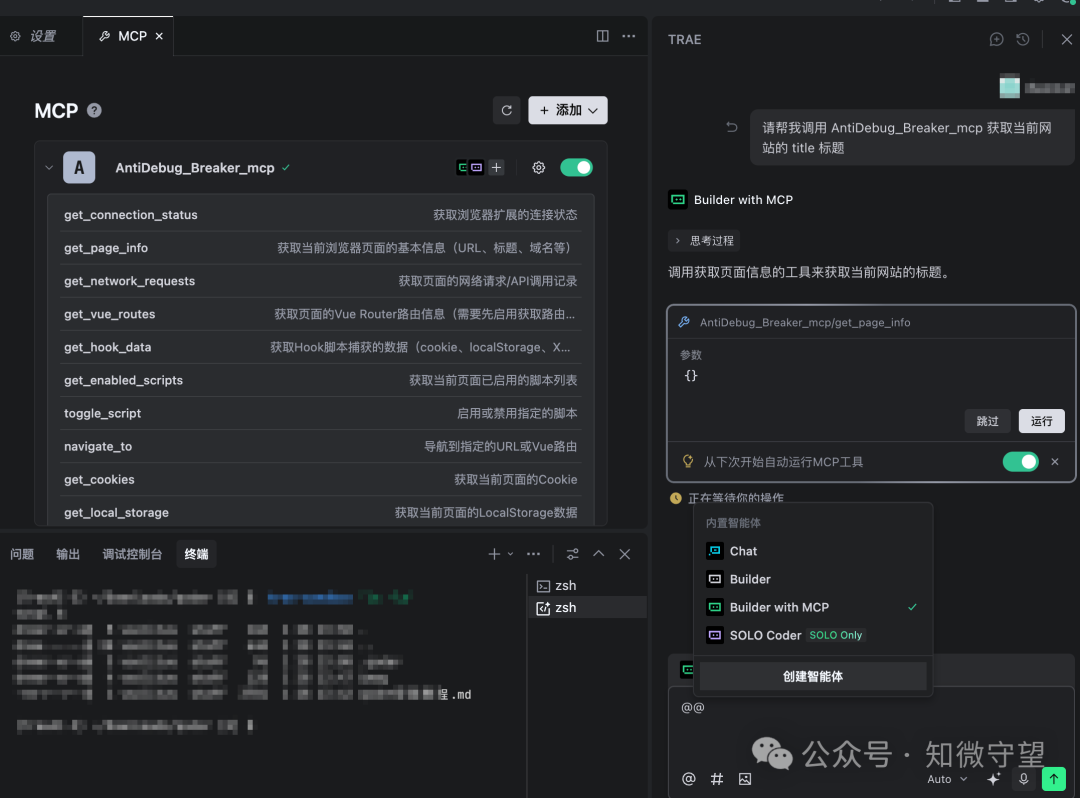
Task: Collapse the AntiDebug_Breaker_mcp server entry
Action: (49, 167)
